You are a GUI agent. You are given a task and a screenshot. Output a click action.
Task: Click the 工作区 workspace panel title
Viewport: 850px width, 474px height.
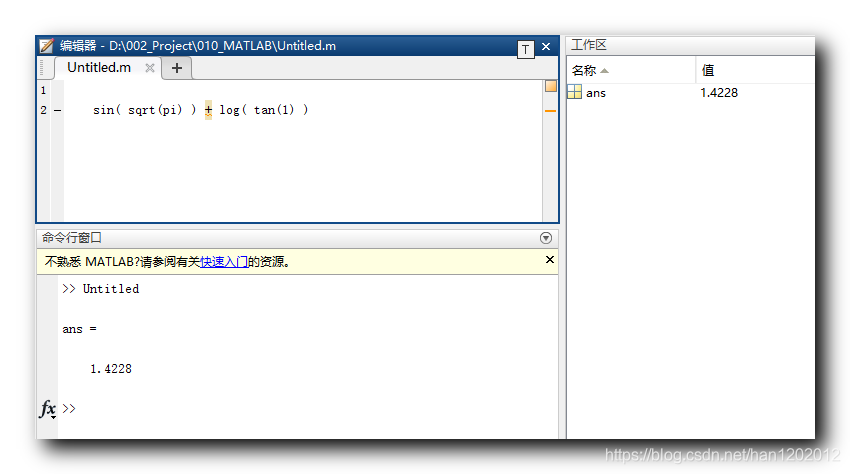click(x=588, y=46)
